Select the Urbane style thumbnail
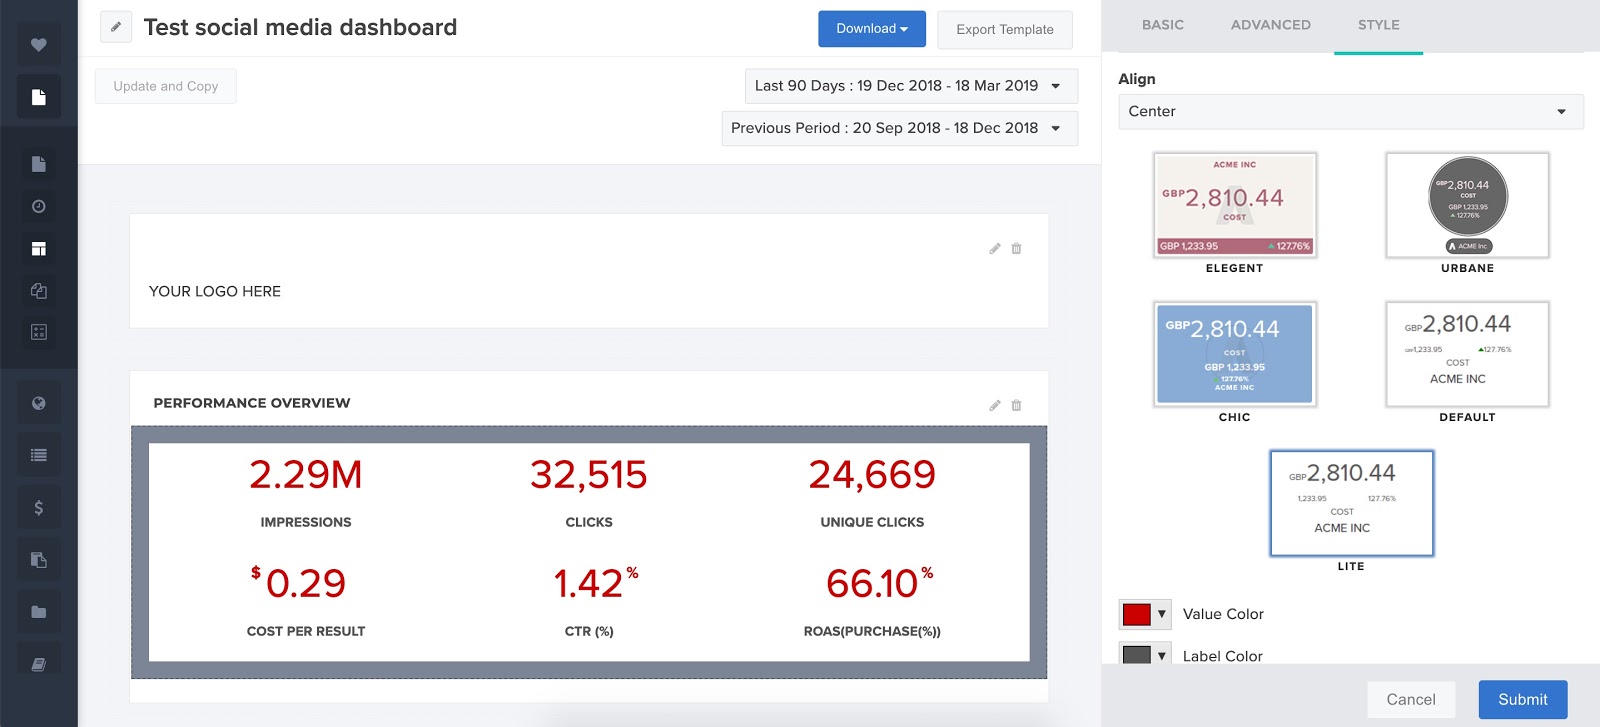Image resolution: width=1600 pixels, height=727 pixels. (1467, 206)
